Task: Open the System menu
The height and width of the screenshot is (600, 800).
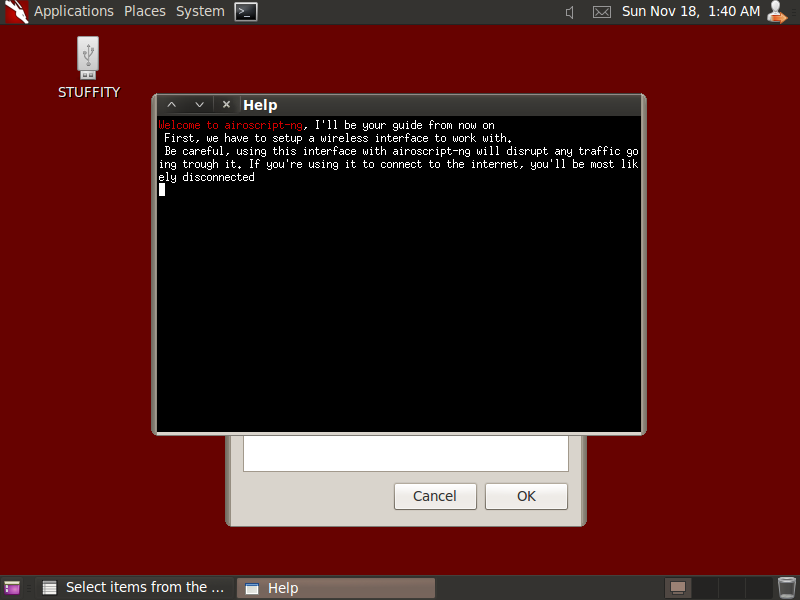Action: pos(200,11)
